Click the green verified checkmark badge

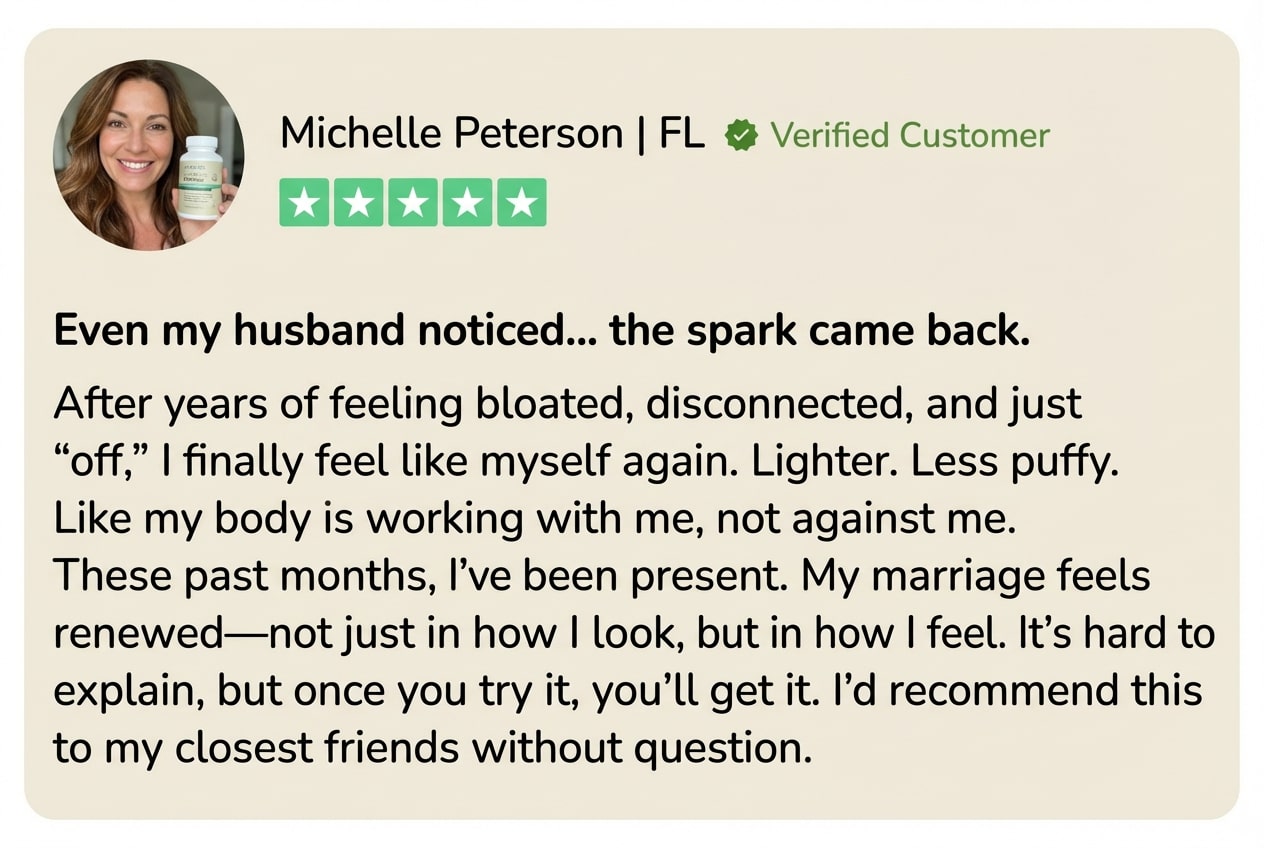click(x=741, y=135)
